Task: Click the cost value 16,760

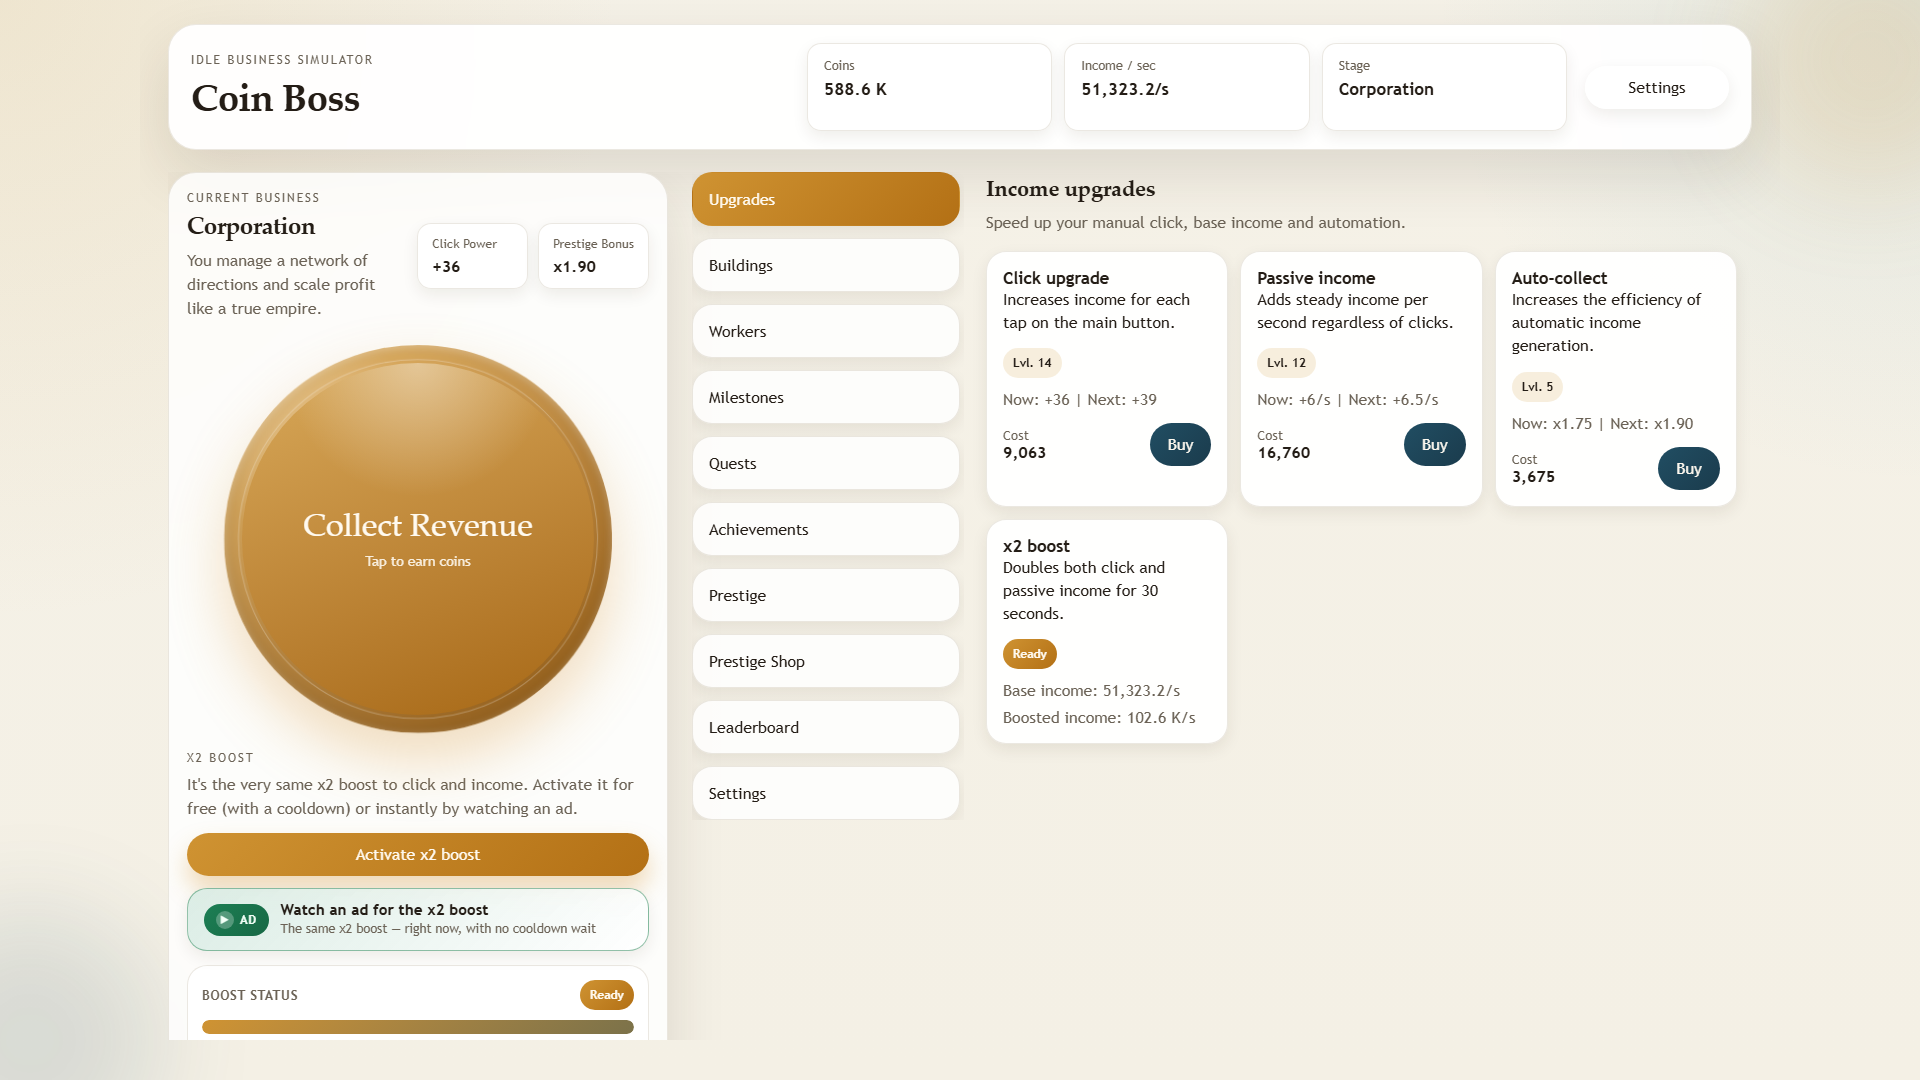Action: [x=1284, y=453]
